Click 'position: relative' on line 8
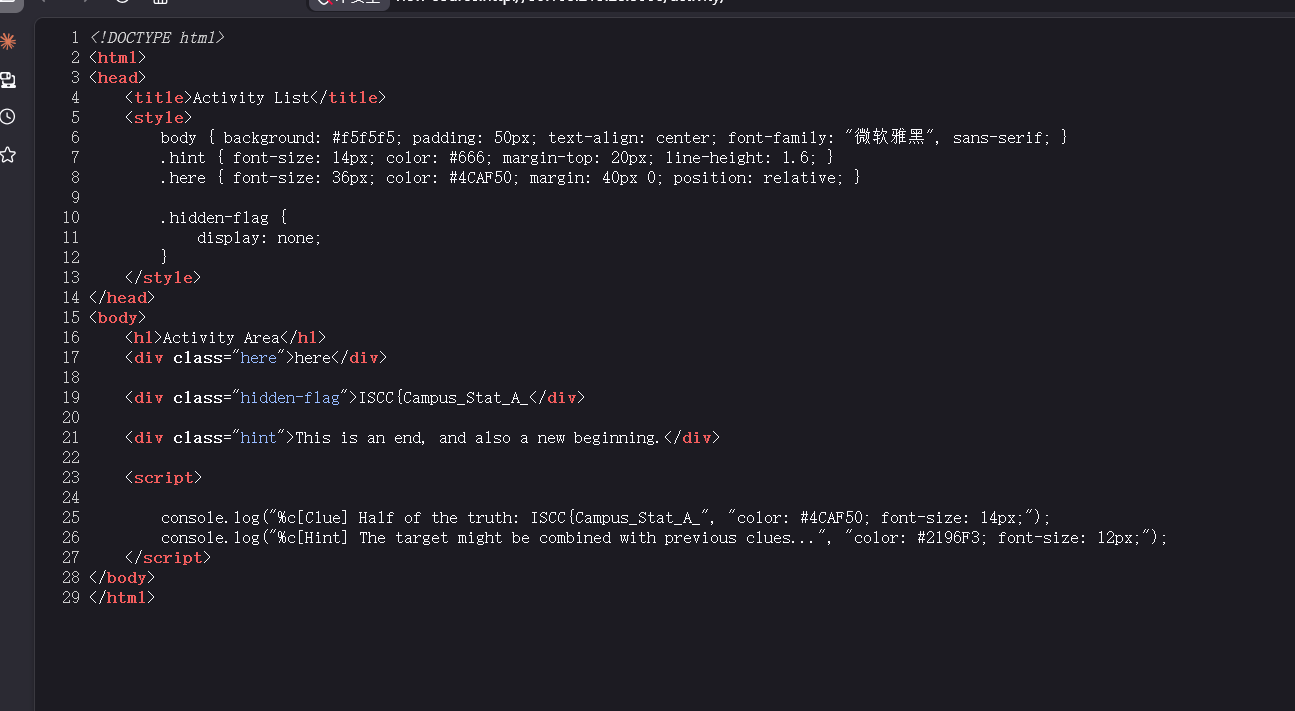Image resolution: width=1295 pixels, height=711 pixels. coord(756,178)
